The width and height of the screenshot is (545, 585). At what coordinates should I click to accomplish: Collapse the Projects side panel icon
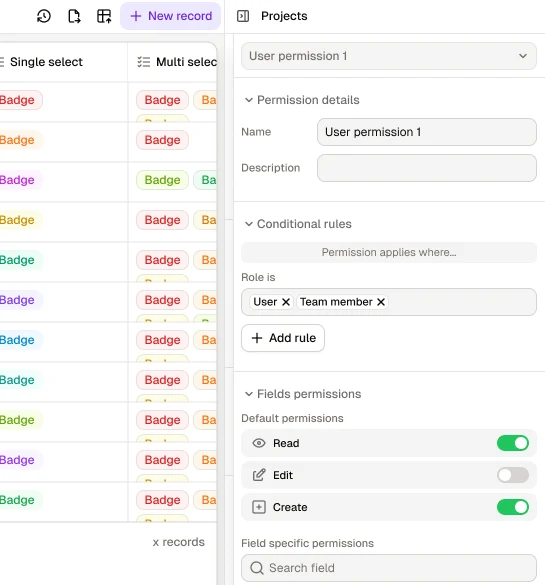pyautogui.click(x=243, y=16)
